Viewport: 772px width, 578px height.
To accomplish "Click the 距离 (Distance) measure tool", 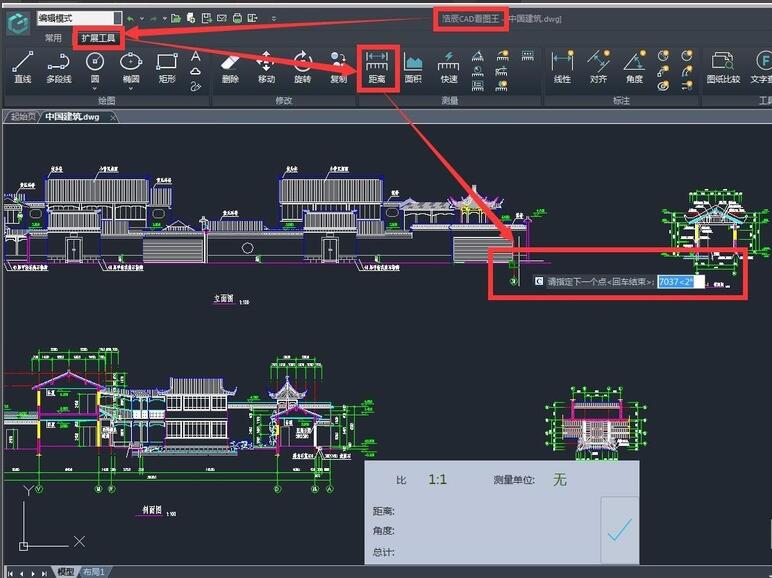I will pos(377,66).
